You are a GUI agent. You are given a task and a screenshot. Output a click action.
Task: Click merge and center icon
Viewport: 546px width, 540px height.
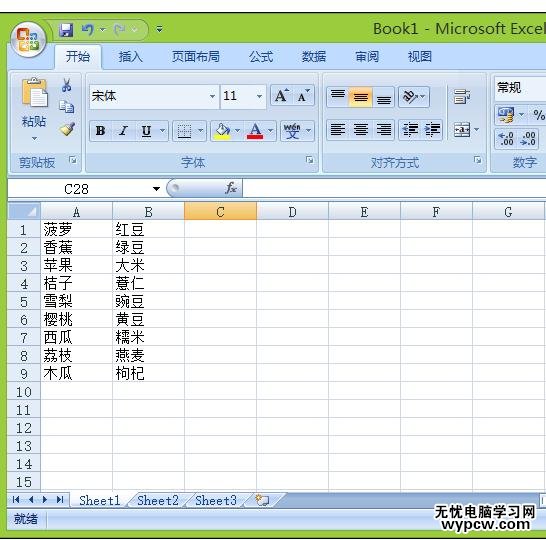point(462,130)
